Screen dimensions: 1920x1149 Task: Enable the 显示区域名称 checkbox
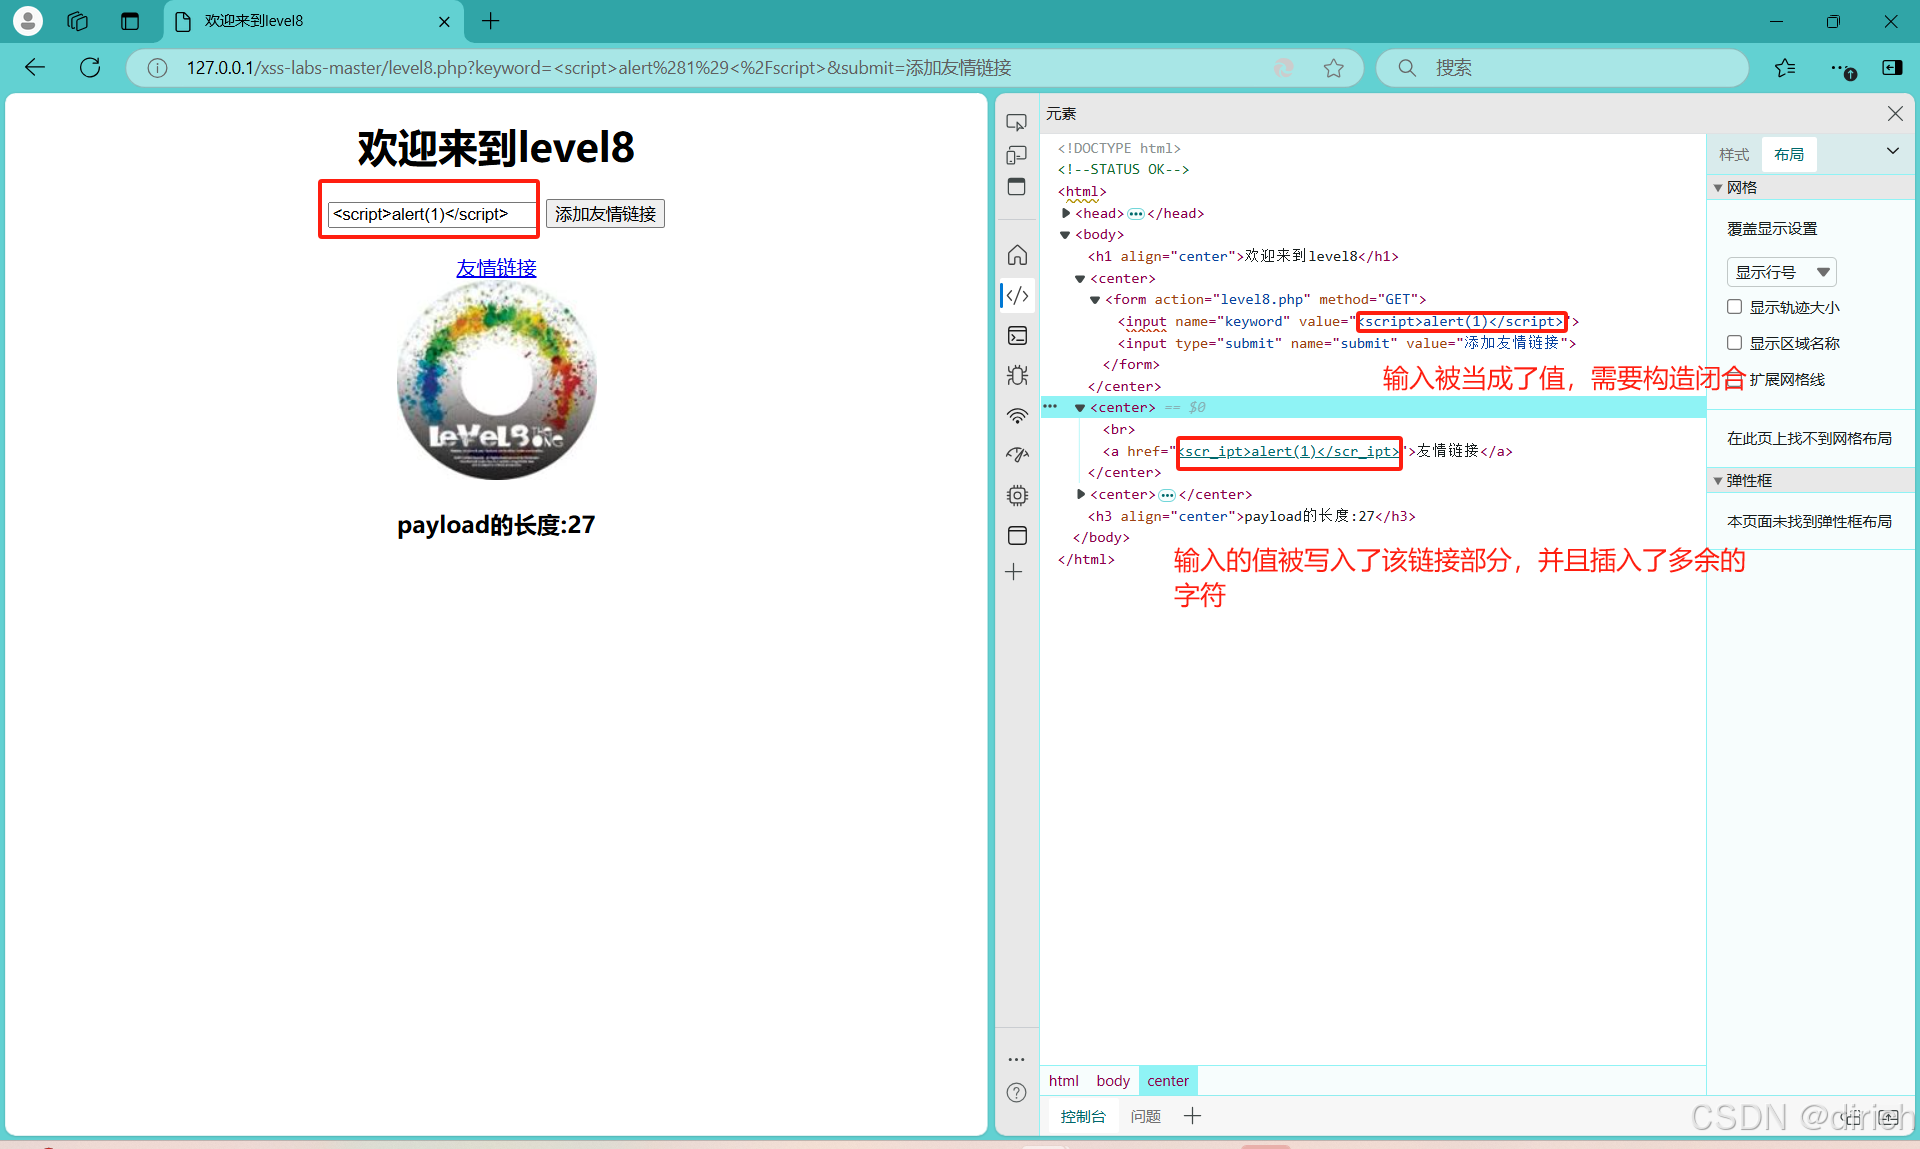pos(1735,343)
